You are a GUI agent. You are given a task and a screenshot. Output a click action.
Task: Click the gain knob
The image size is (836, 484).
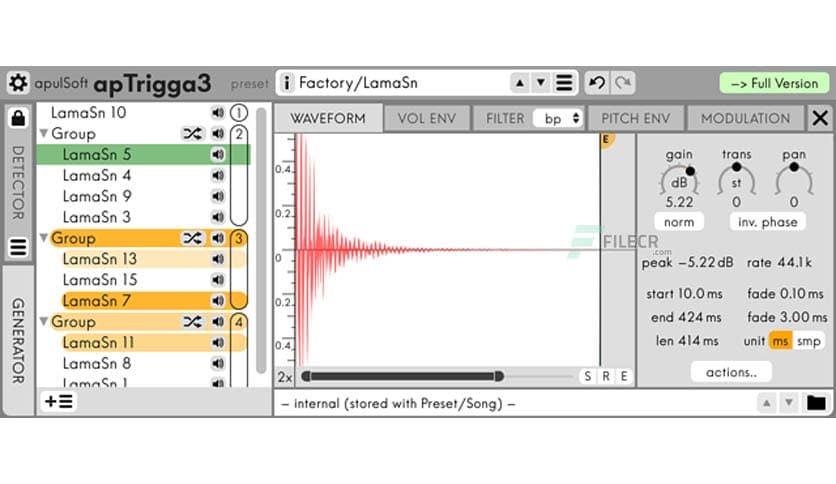679,182
